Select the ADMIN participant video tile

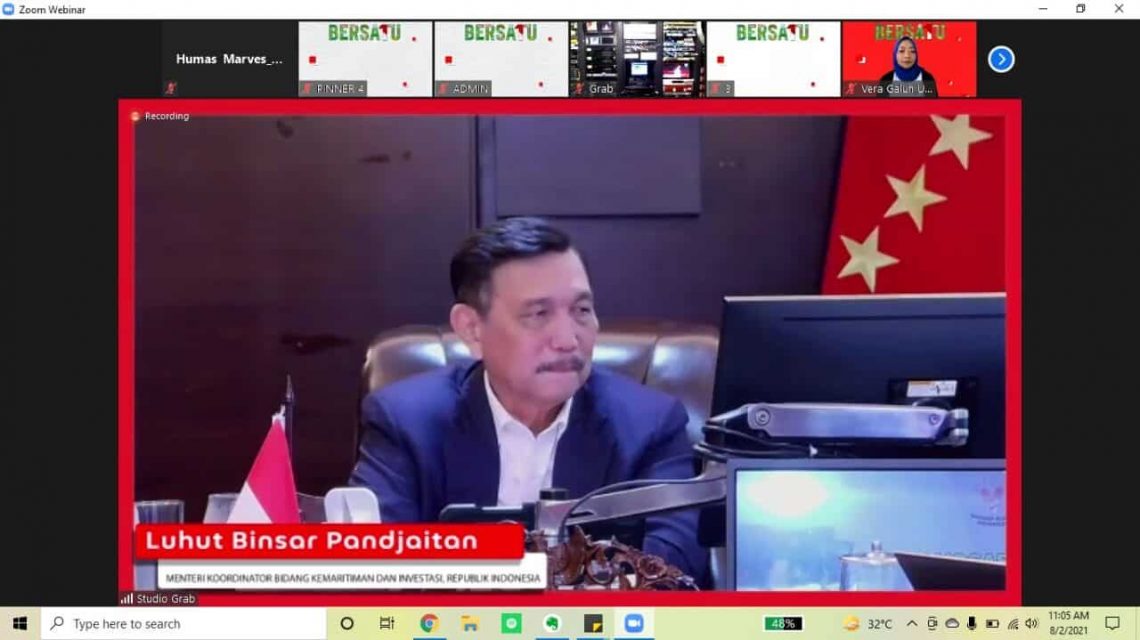tap(499, 58)
